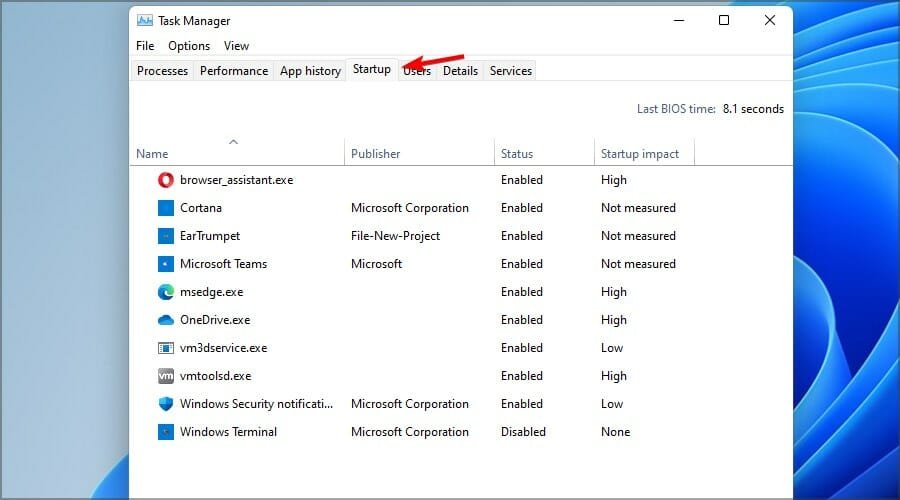The width and height of the screenshot is (900, 500).
Task: Select the msedge.exe entry name
Action: [x=211, y=292]
